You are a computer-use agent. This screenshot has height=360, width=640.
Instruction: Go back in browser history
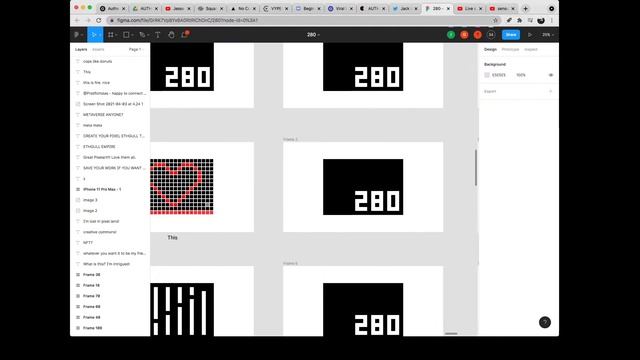coord(77,20)
